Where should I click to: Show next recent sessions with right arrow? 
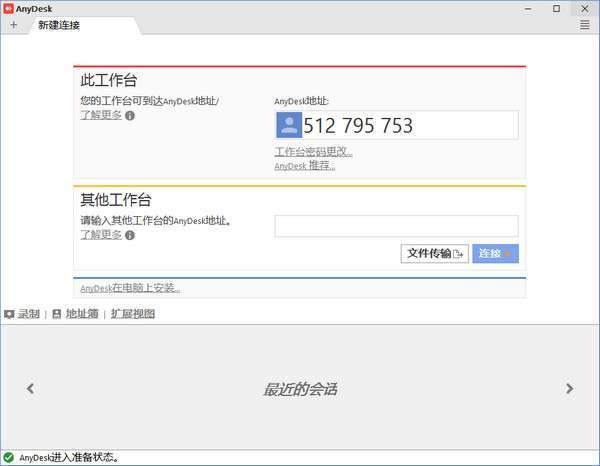coord(569,389)
